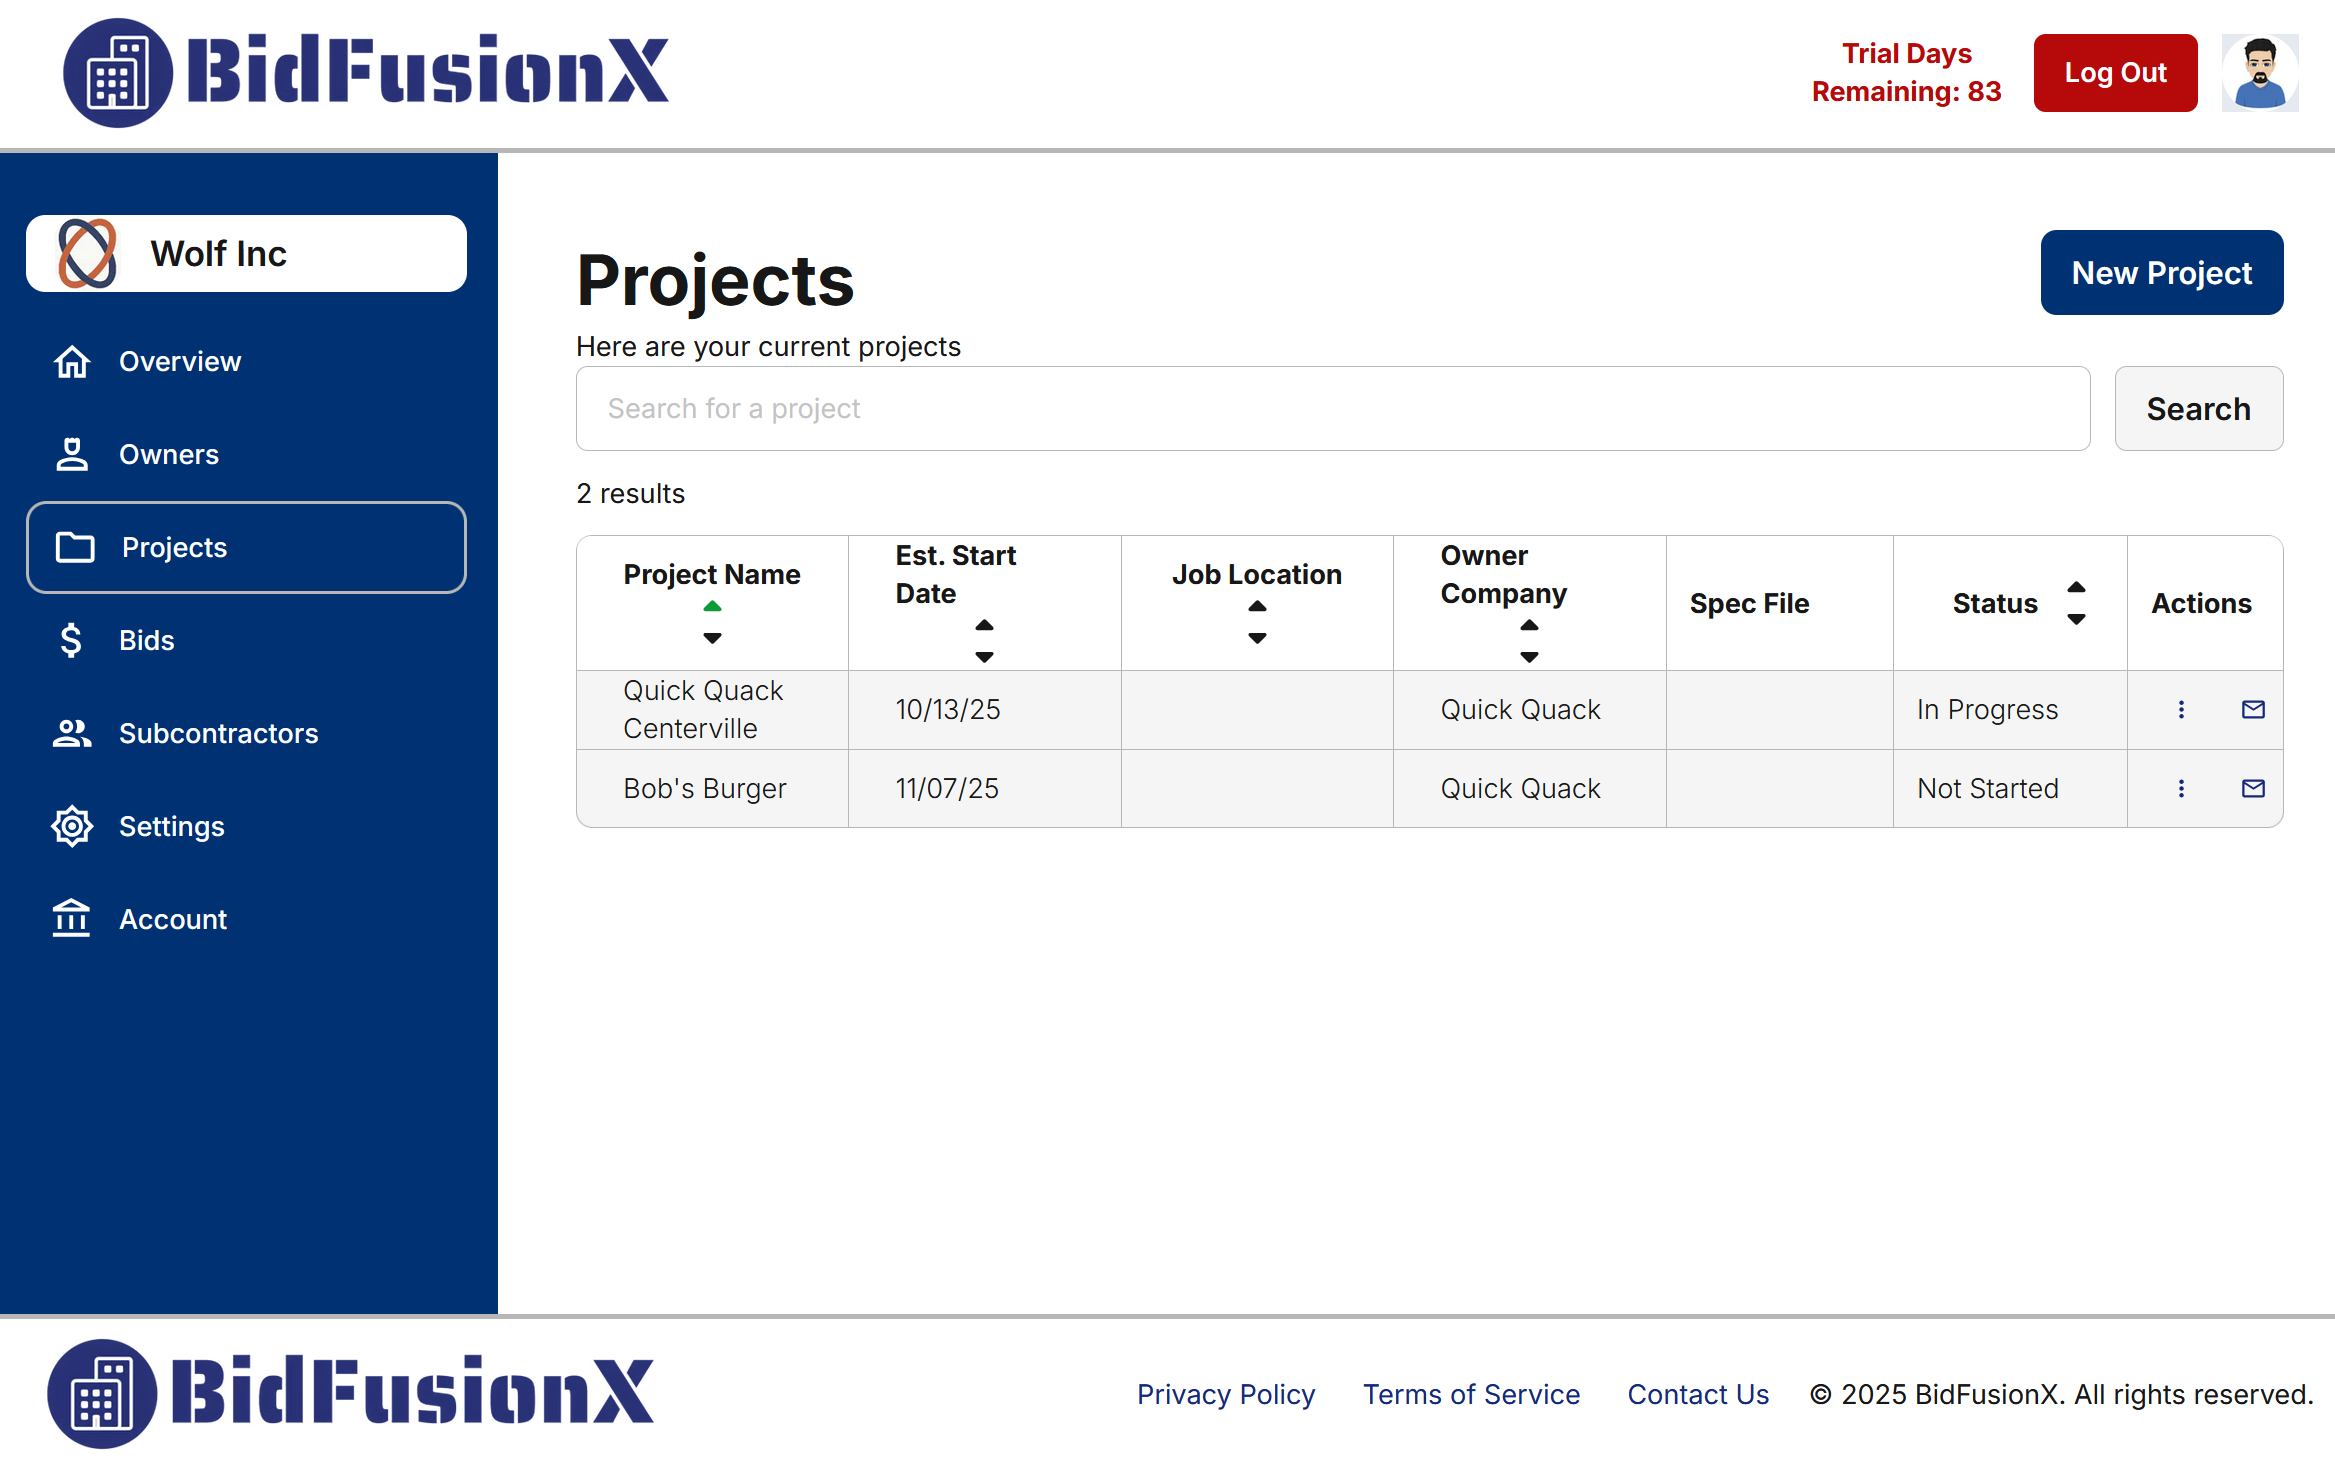Sort Project Name descending with the down arrow
Viewport: 2335px width, 1462px height.
point(712,638)
